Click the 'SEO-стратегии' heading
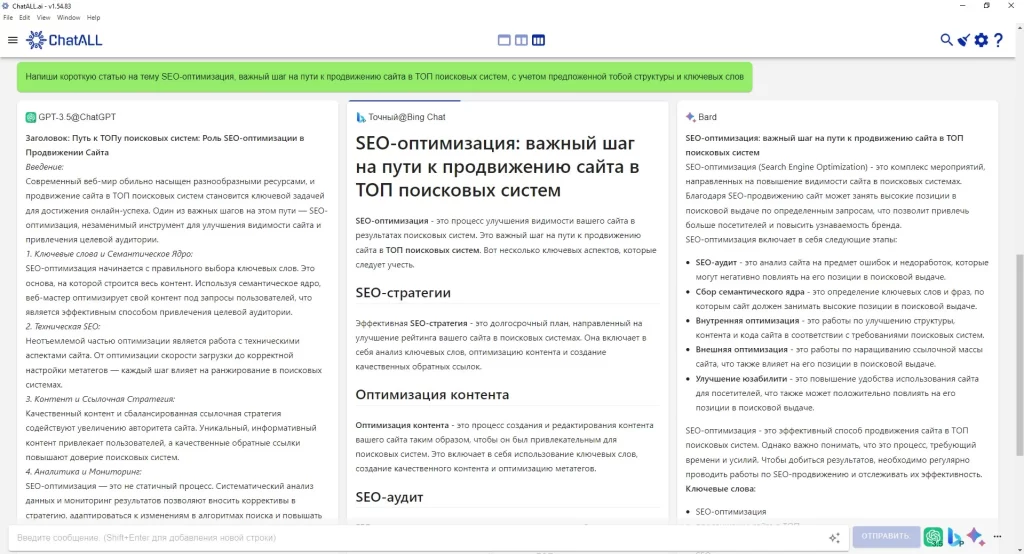Image resolution: width=1024 pixels, height=554 pixels. click(403, 293)
